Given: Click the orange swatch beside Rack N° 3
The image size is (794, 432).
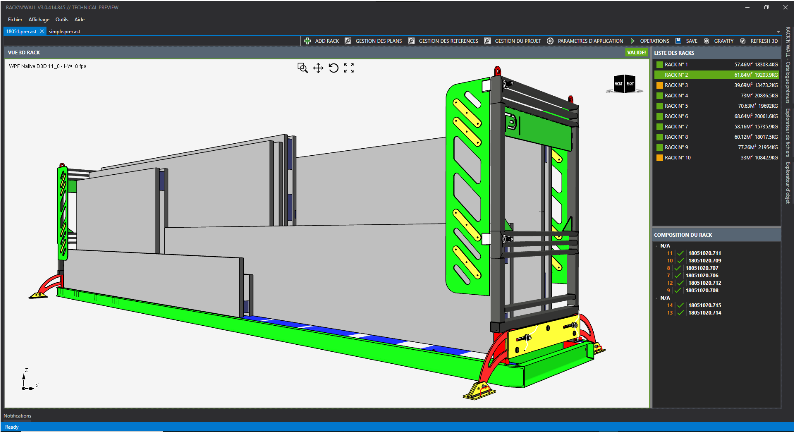Looking at the screenshot, I should (658, 85).
